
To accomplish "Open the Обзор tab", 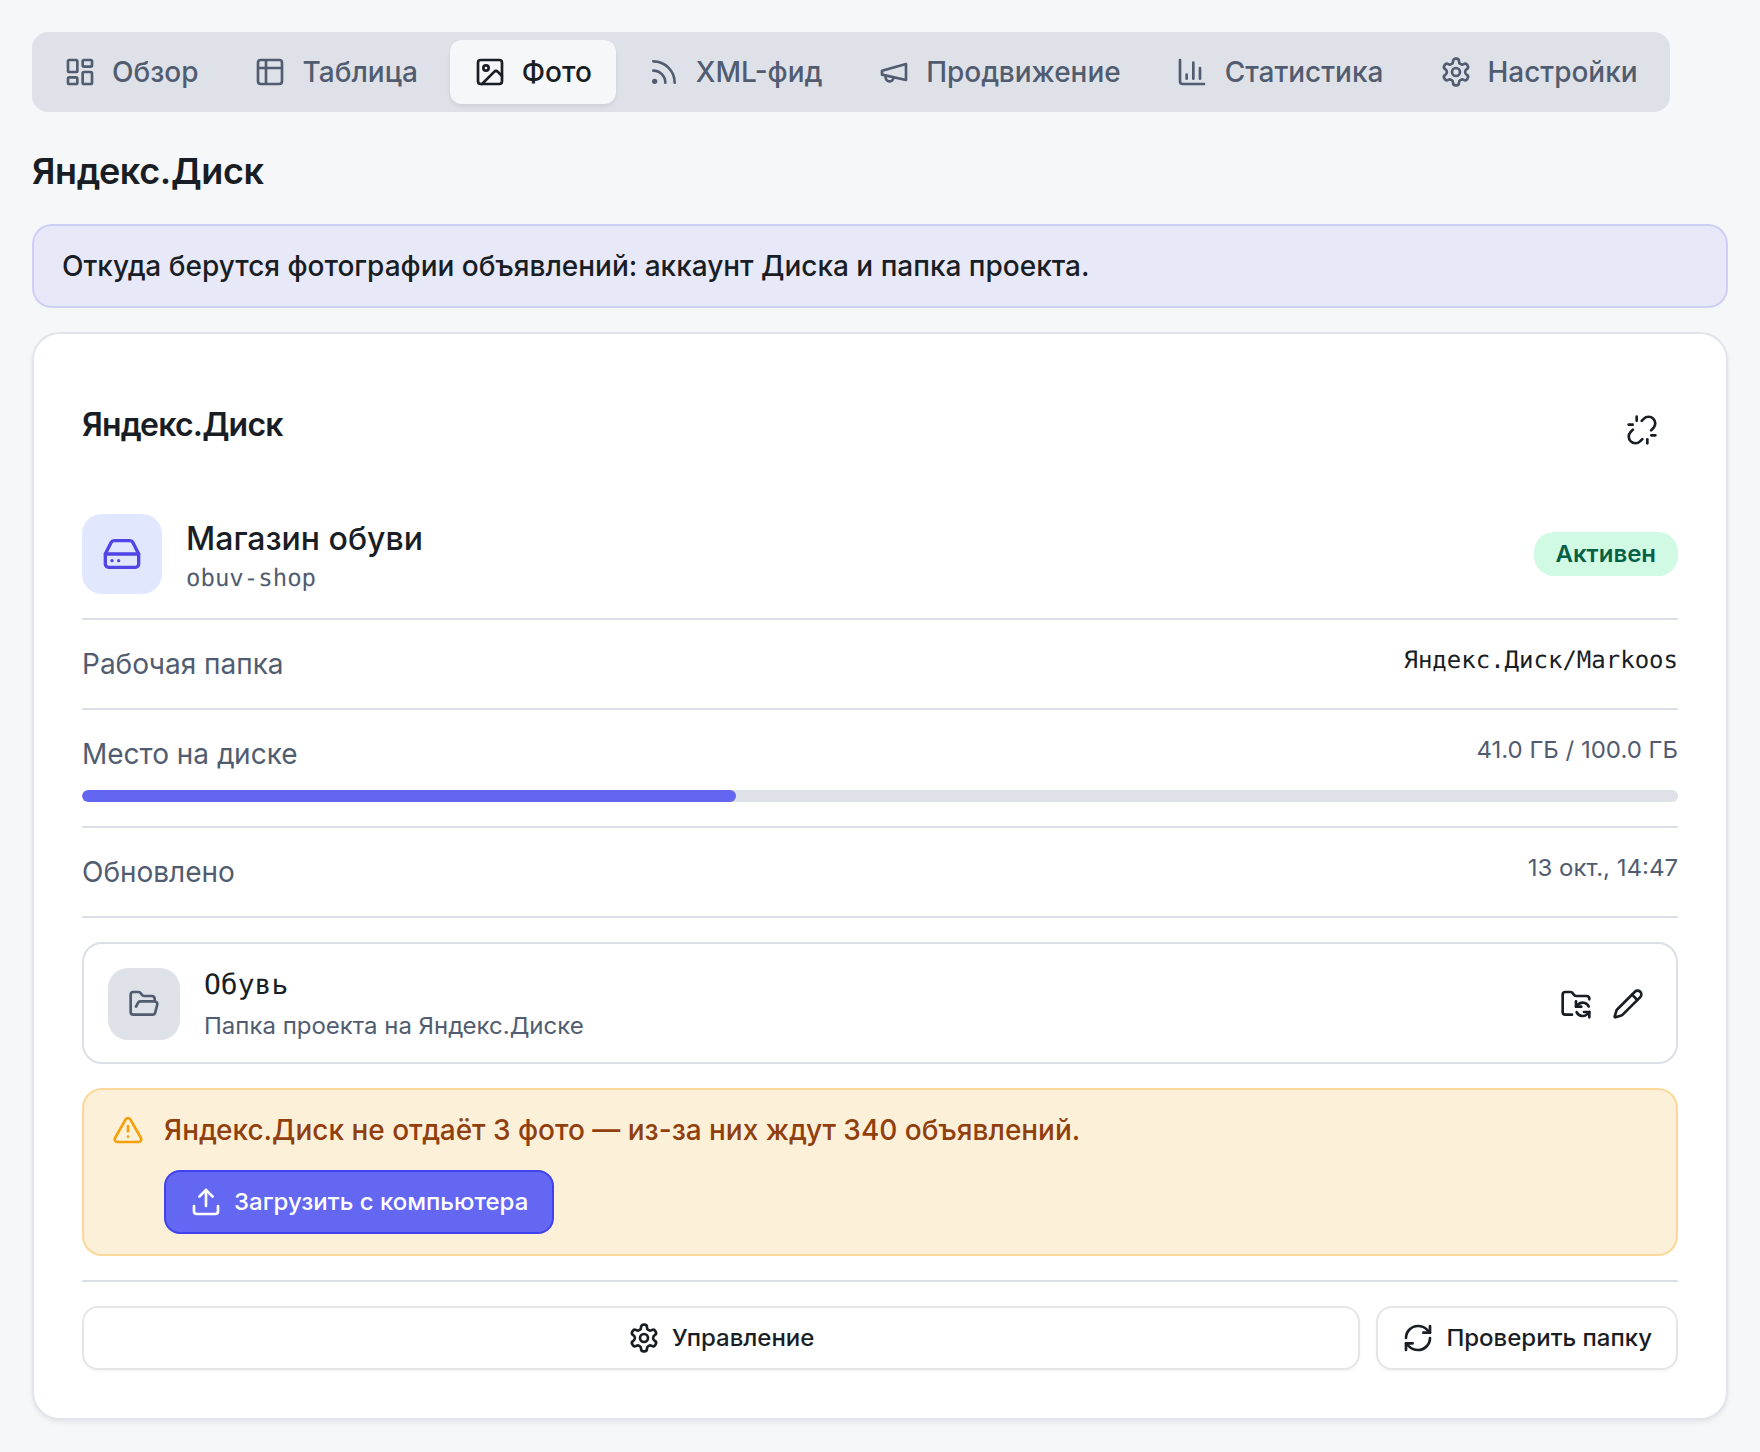I will pos(132,72).
